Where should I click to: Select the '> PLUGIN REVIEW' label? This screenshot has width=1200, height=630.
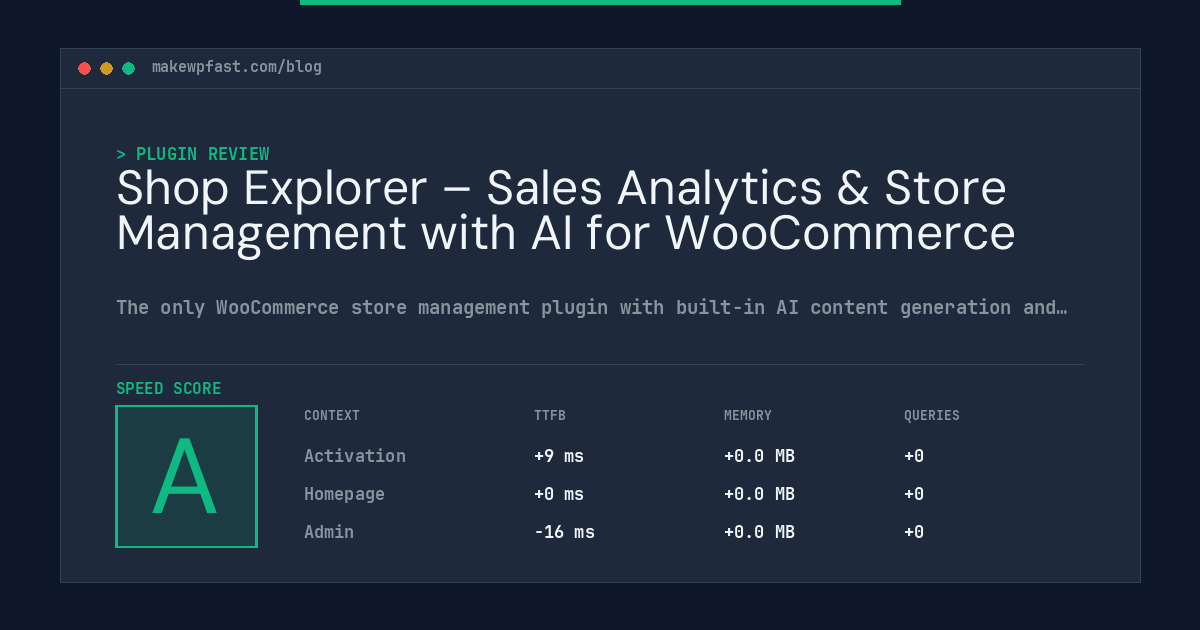pos(193,154)
